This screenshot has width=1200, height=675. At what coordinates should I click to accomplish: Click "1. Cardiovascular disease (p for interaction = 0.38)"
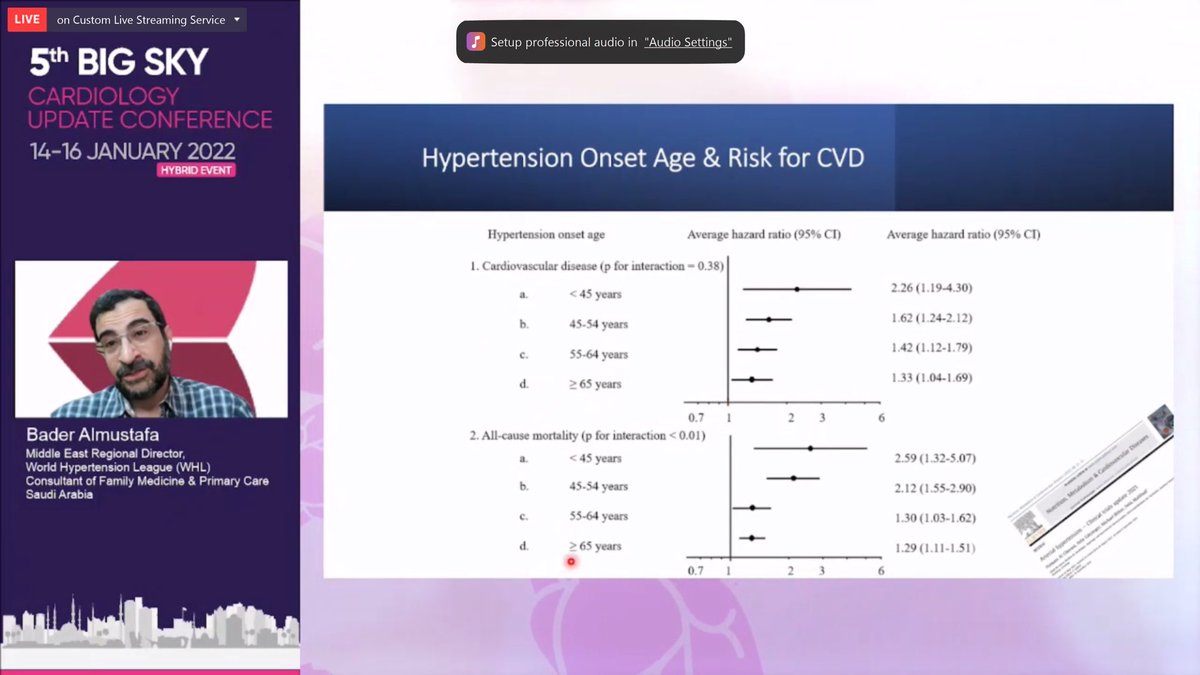pyautogui.click(x=597, y=266)
